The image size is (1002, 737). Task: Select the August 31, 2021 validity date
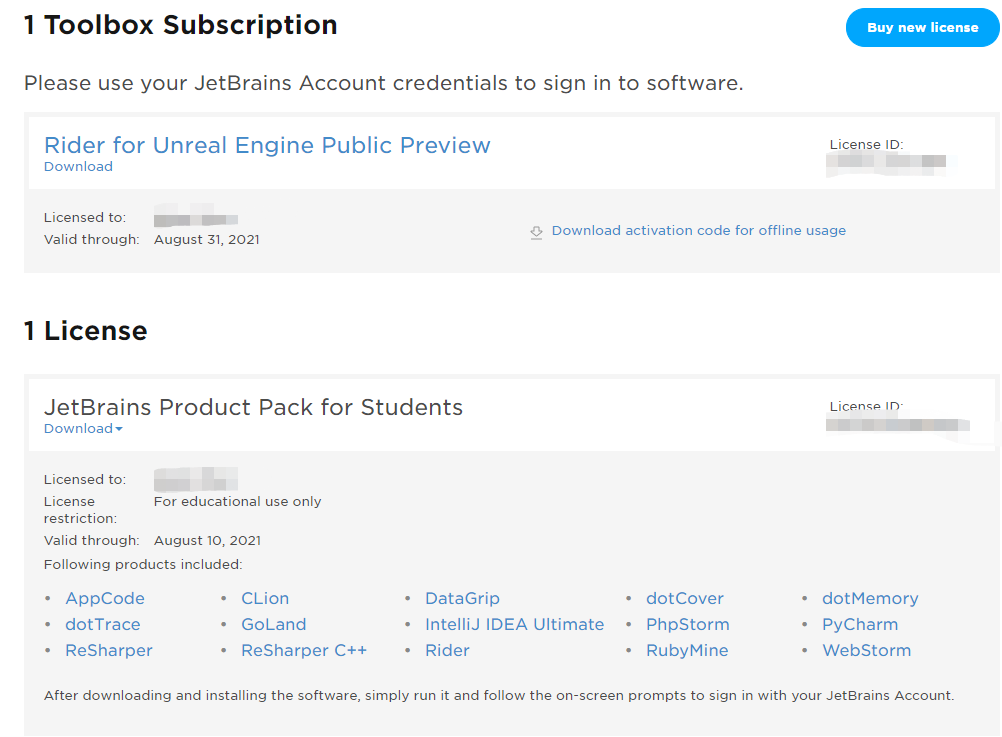[x=206, y=240]
